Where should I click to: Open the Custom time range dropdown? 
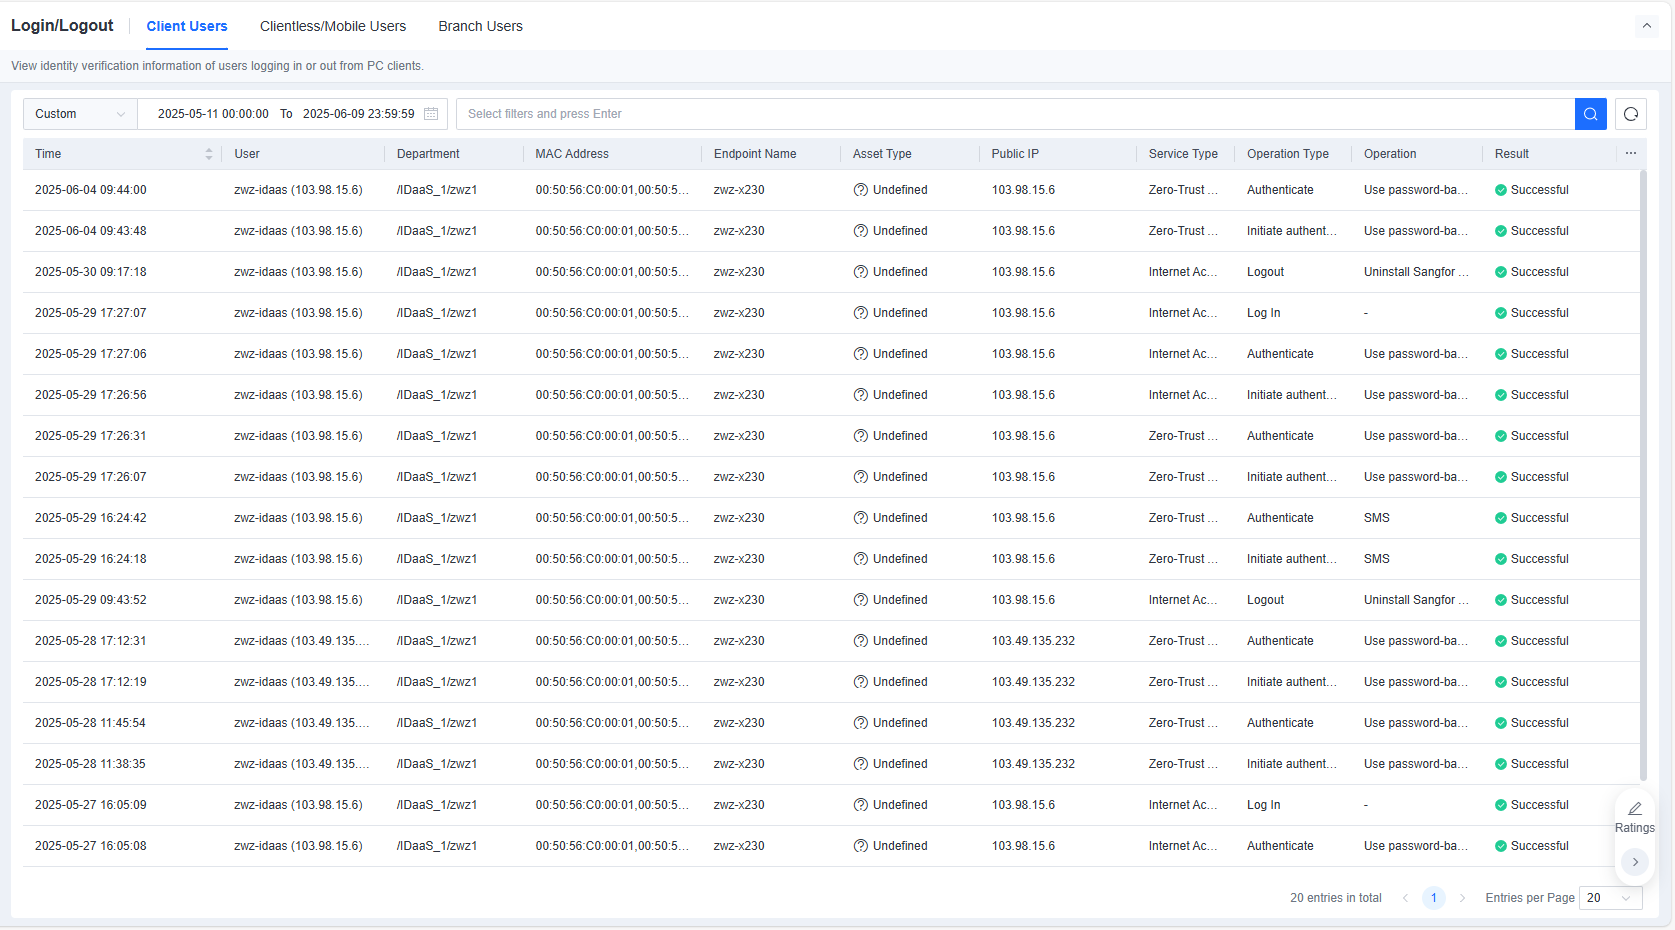pyautogui.click(x=80, y=114)
